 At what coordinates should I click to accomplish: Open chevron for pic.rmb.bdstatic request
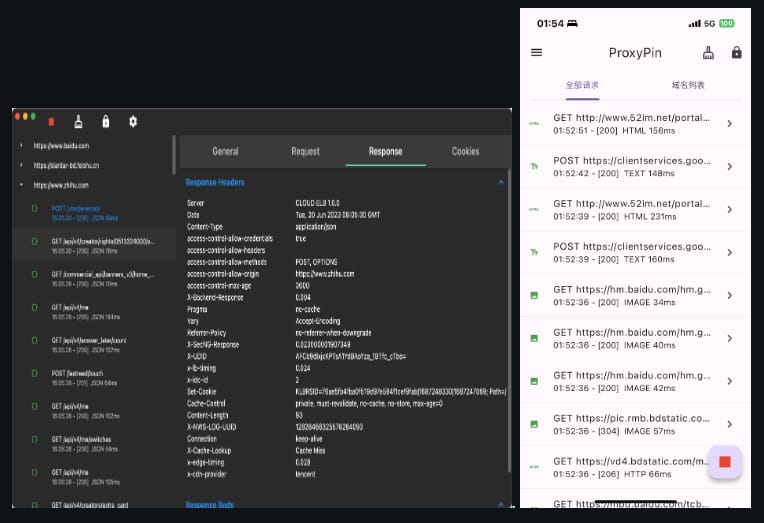(729, 424)
